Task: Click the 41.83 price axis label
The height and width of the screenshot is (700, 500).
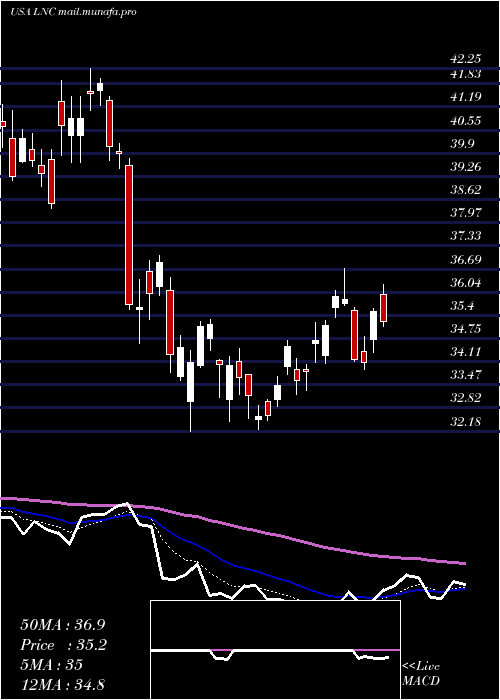Action: 466,74
